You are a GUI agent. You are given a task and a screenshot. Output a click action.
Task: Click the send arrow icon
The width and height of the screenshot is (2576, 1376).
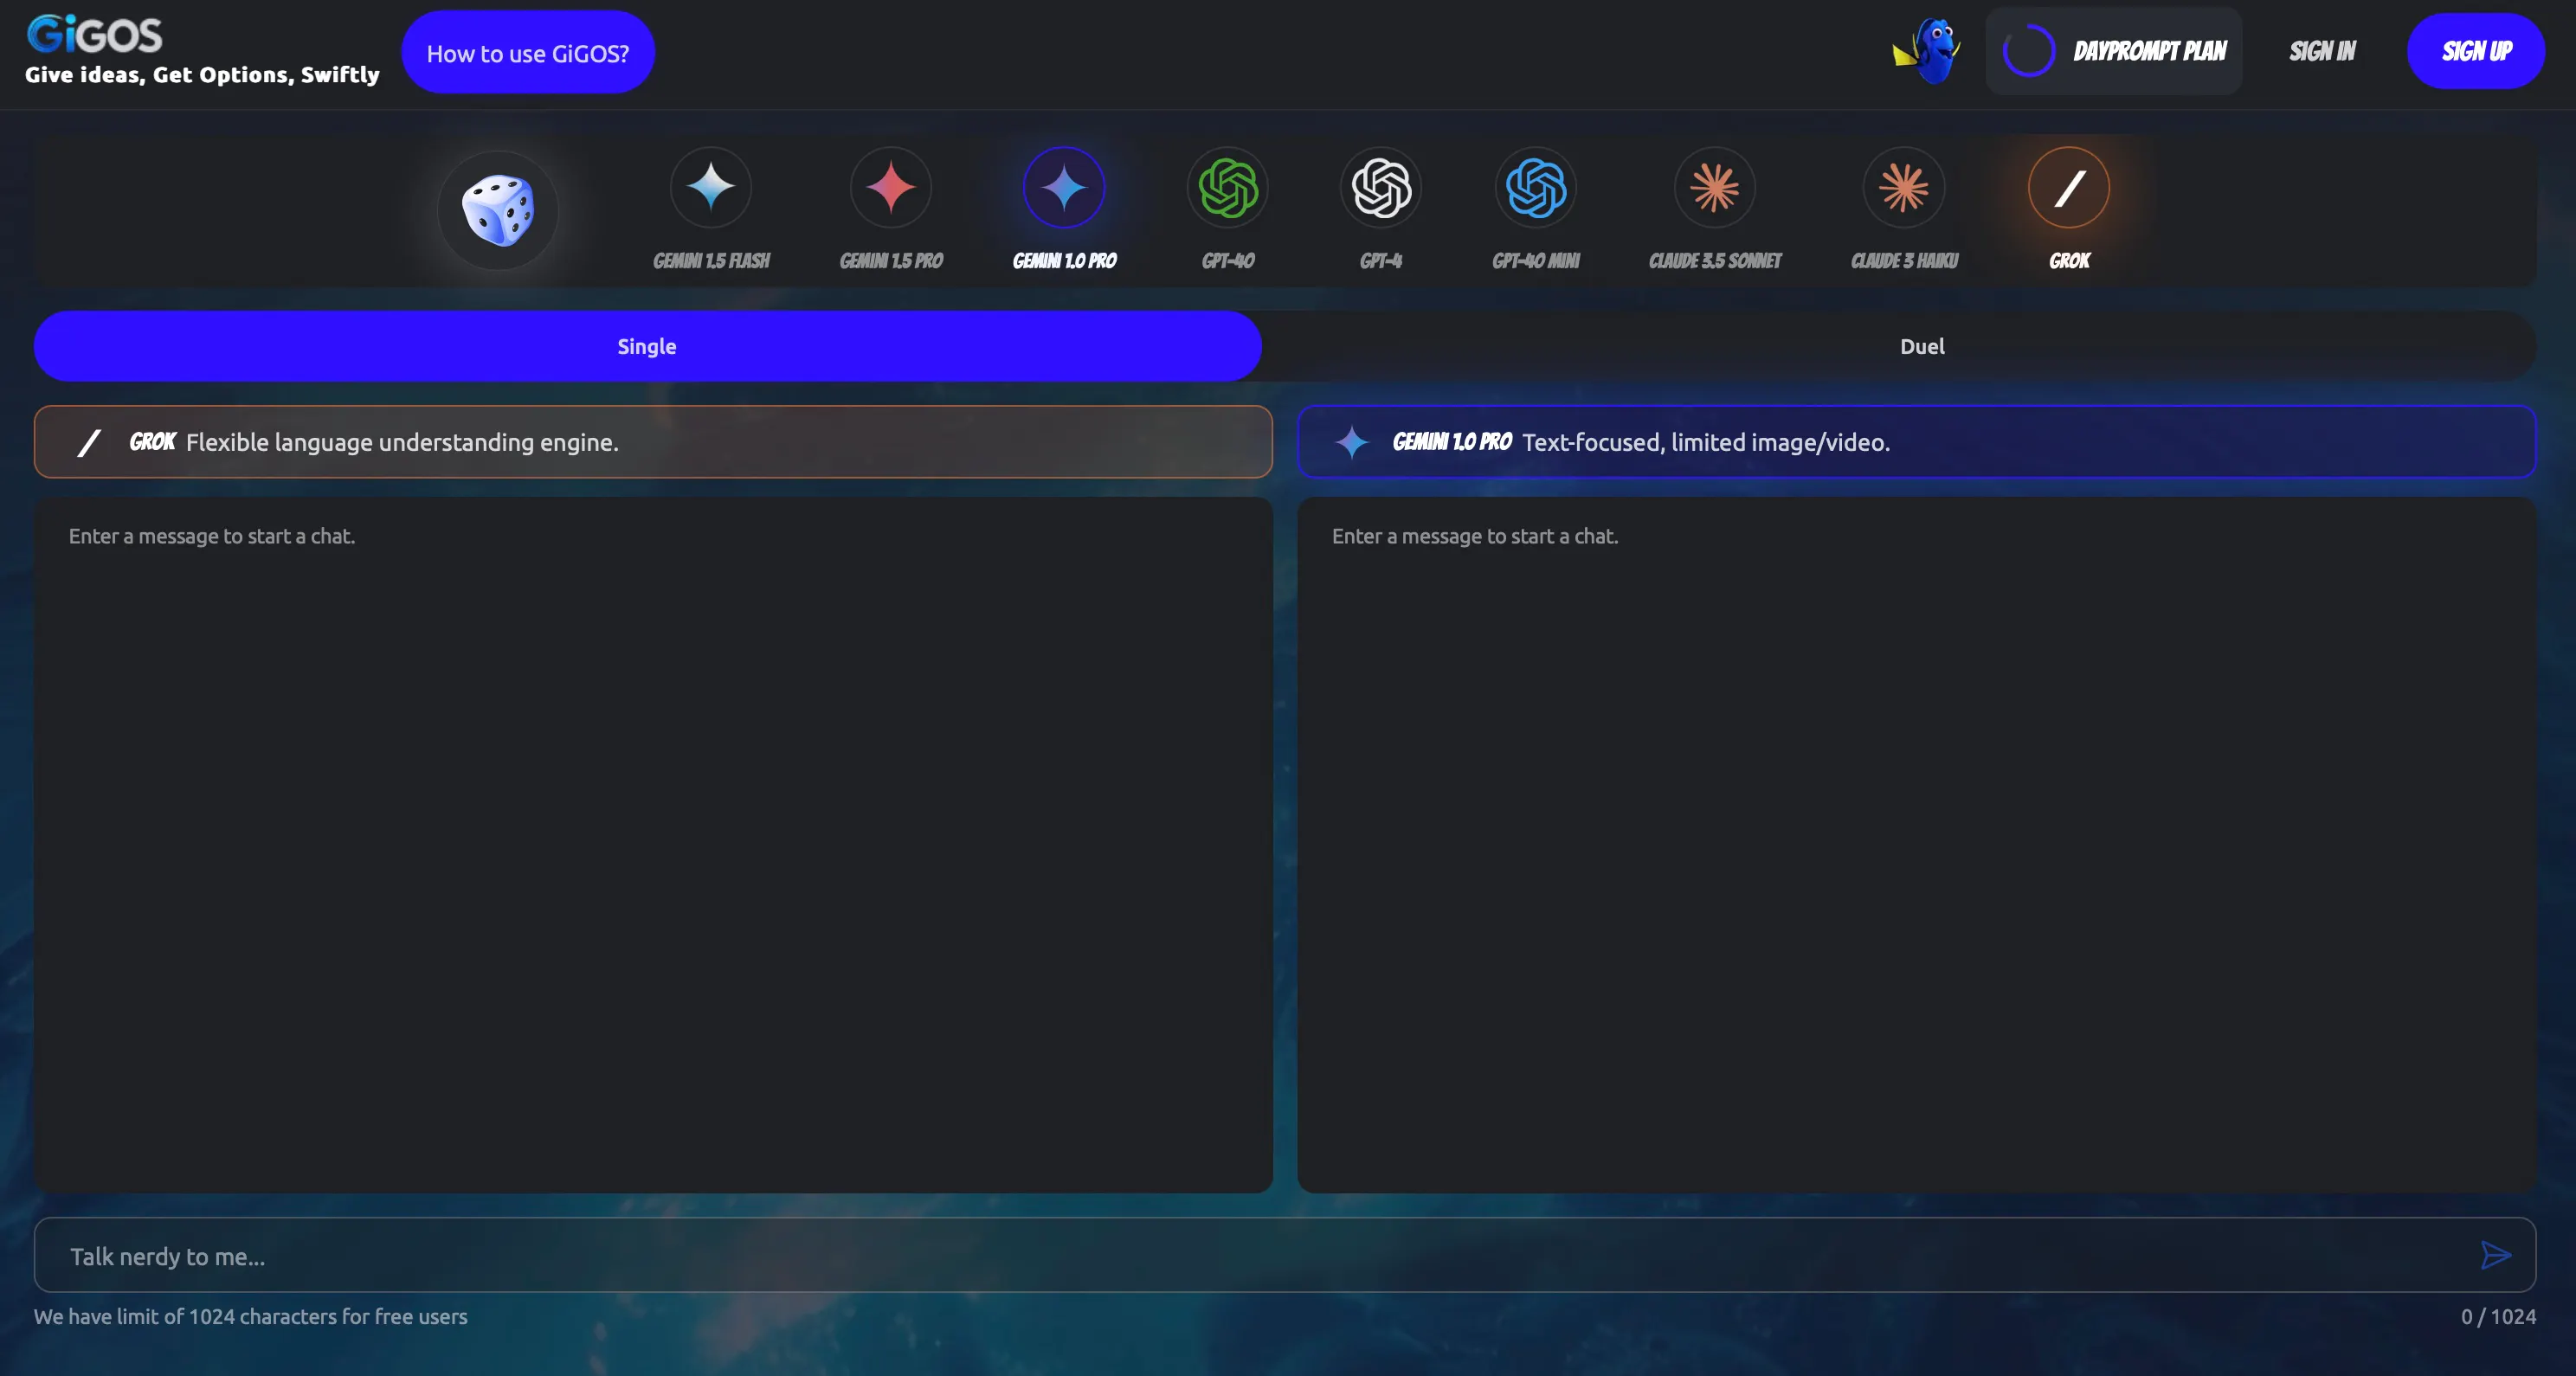pyautogui.click(x=2496, y=1255)
